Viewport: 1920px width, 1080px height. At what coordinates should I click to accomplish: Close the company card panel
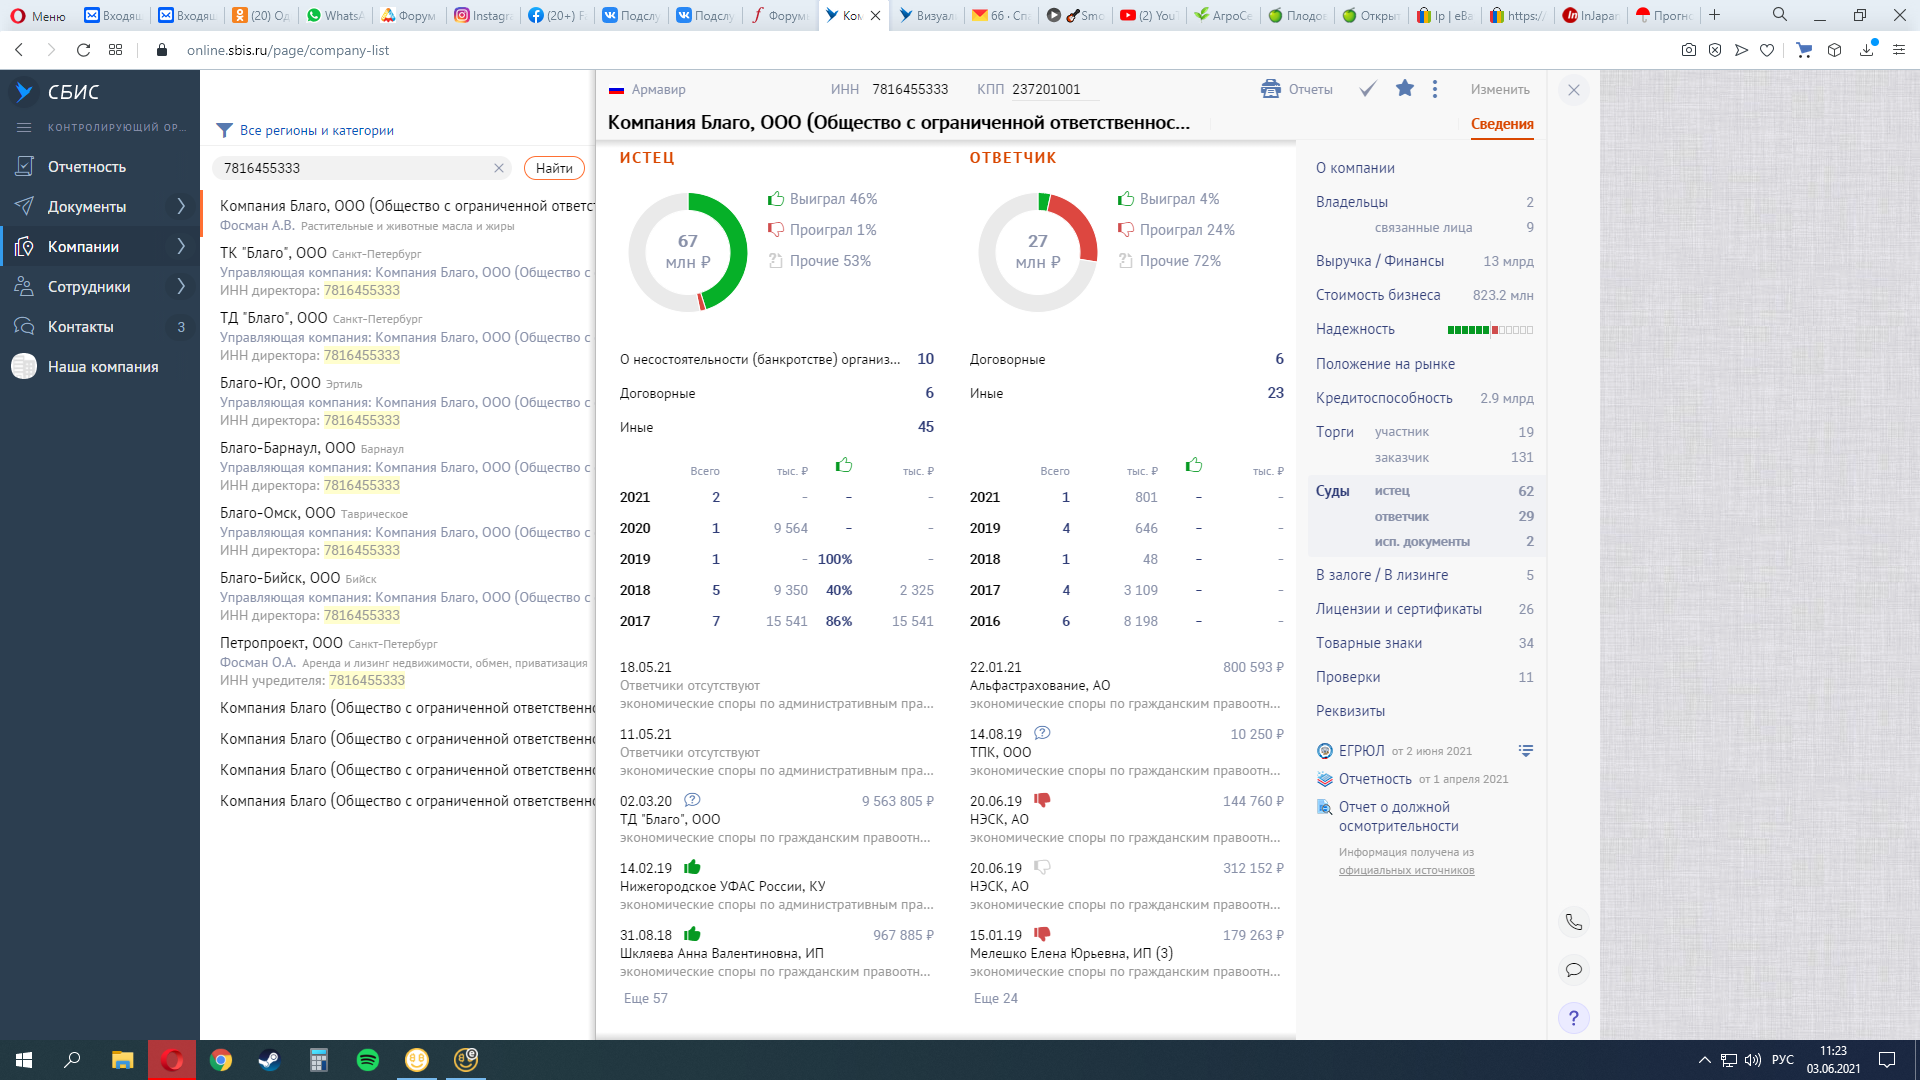[1574, 90]
